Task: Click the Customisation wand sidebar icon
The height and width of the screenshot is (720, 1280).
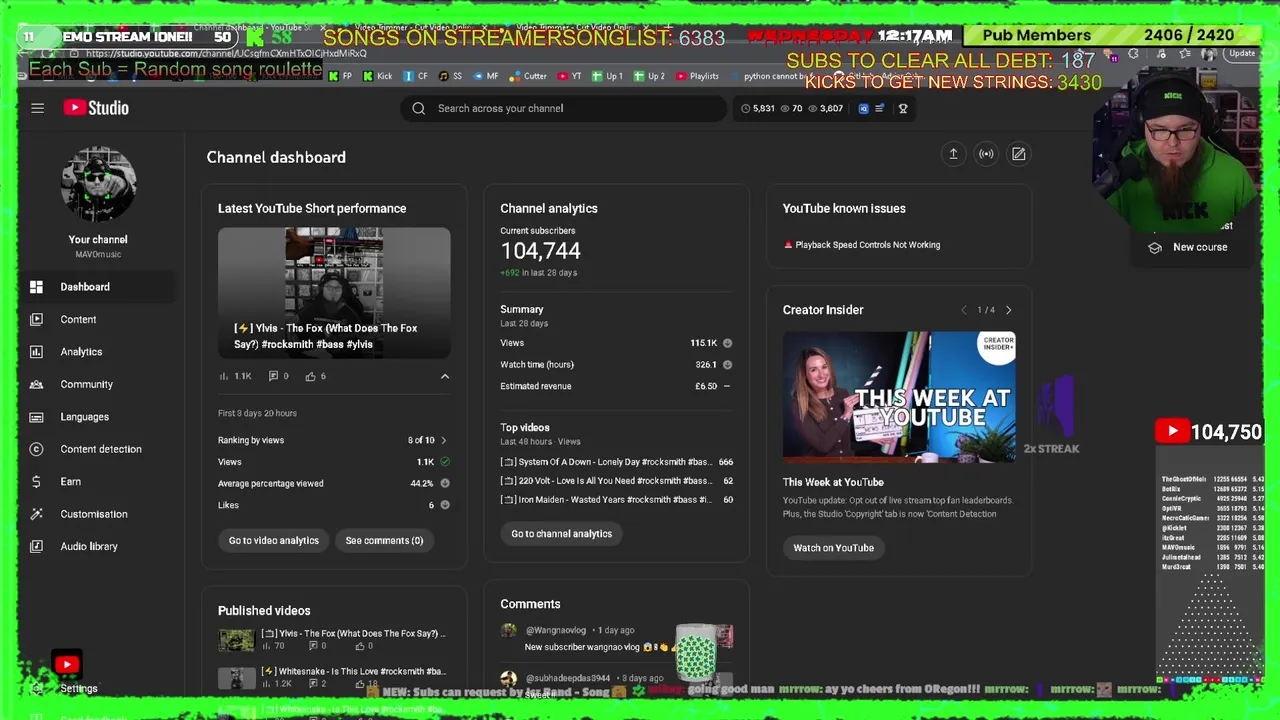Action: (x=36, y=514)
